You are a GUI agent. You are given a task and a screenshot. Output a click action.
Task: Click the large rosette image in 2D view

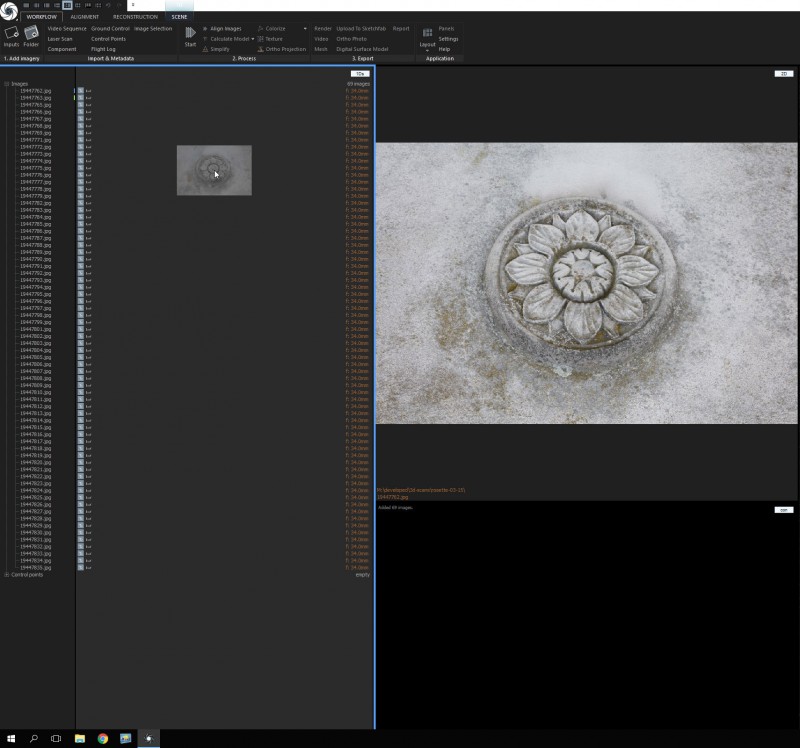tap(587, 283)
